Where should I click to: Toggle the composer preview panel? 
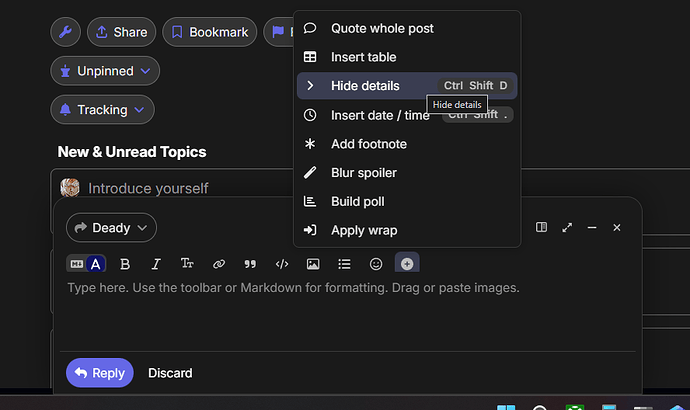click(541, 227)
